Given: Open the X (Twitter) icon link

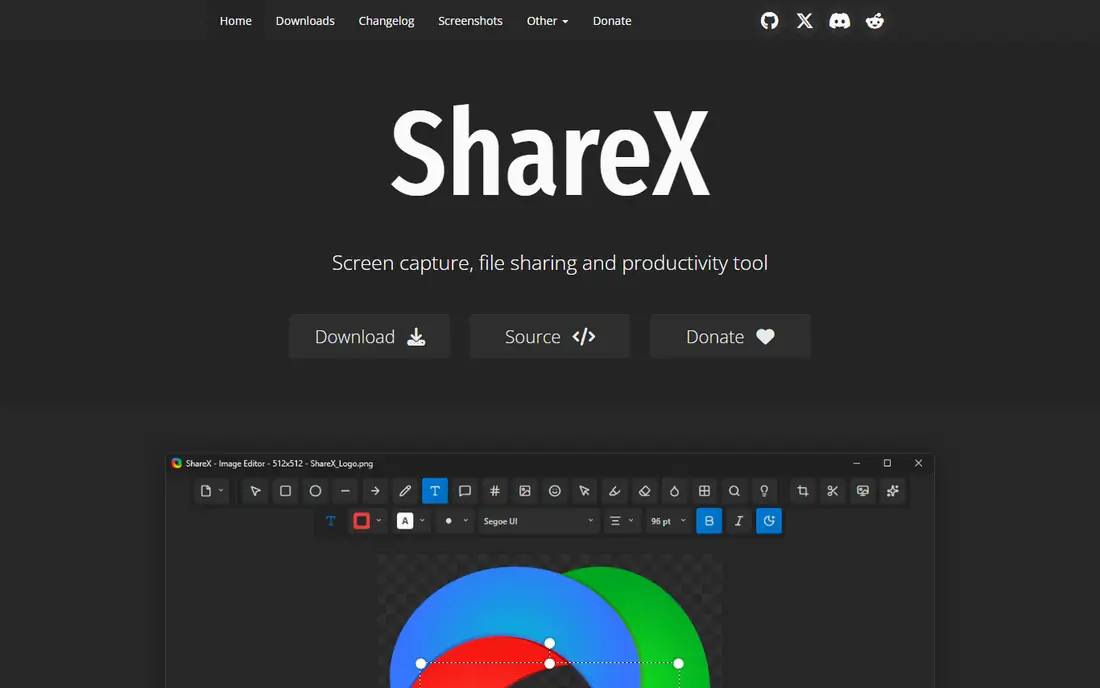Looking at the screenshot, I should (805, 21).
